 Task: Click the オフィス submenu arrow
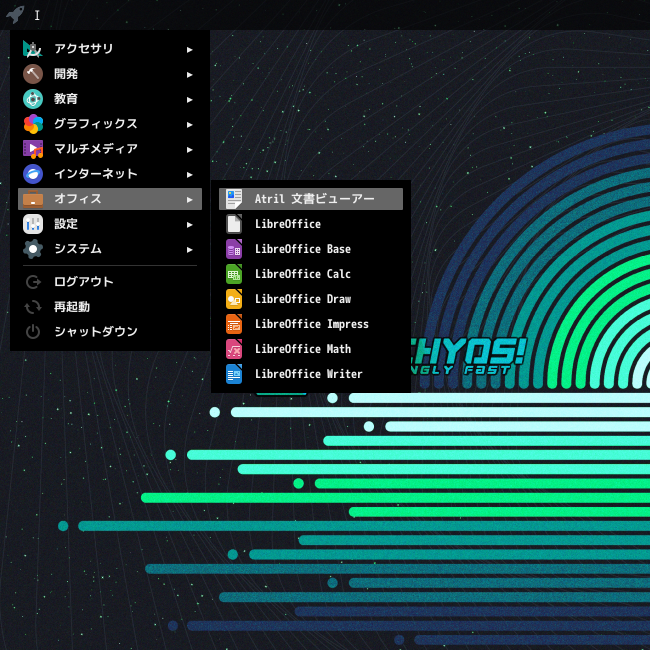point(189,199)
